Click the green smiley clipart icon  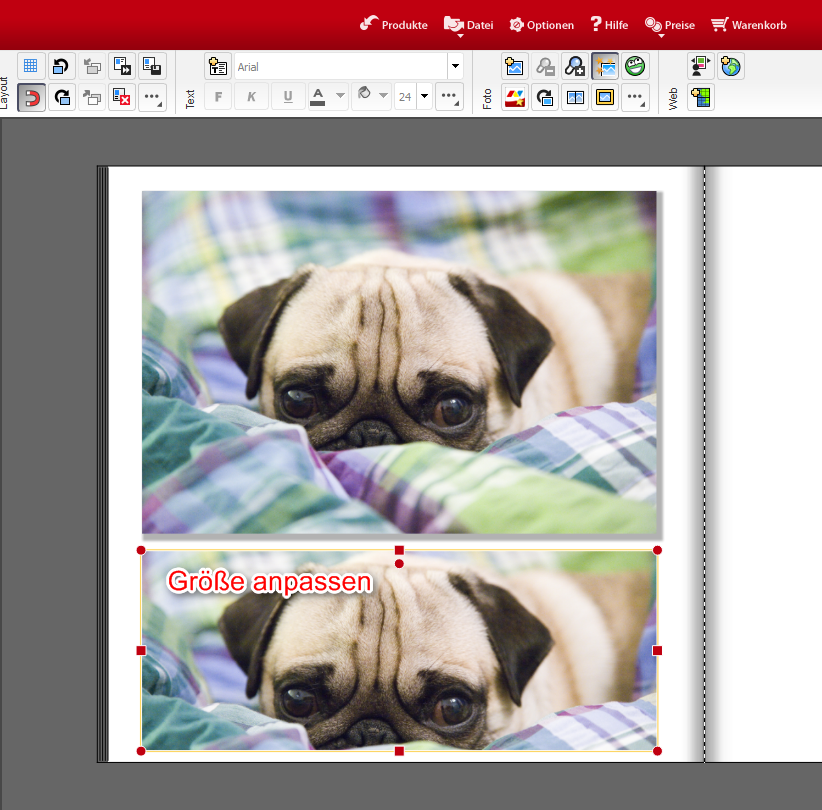point(635,66)
